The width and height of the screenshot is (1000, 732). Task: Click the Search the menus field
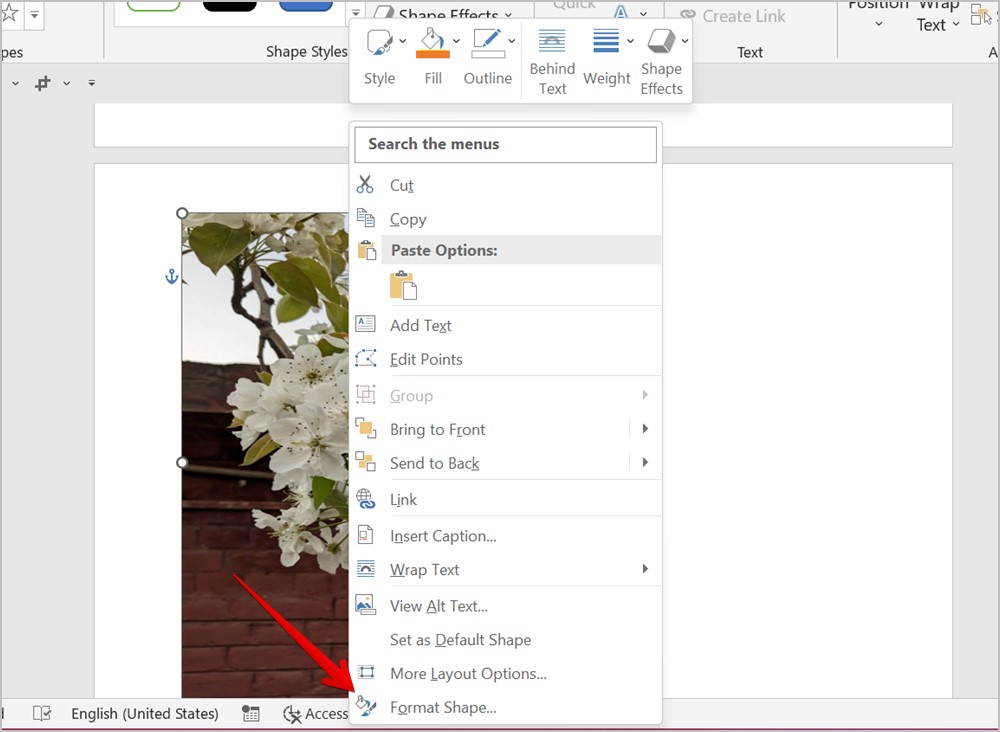click(x=505, y=144)
